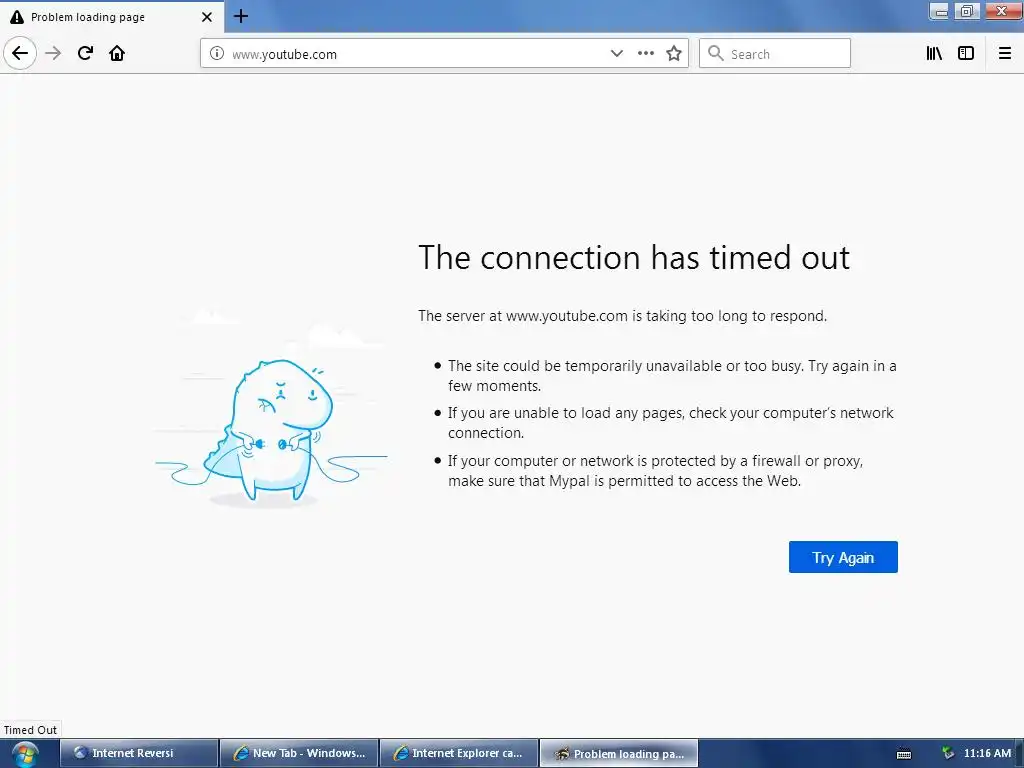Bookmark this page with the star

point(674,54)
